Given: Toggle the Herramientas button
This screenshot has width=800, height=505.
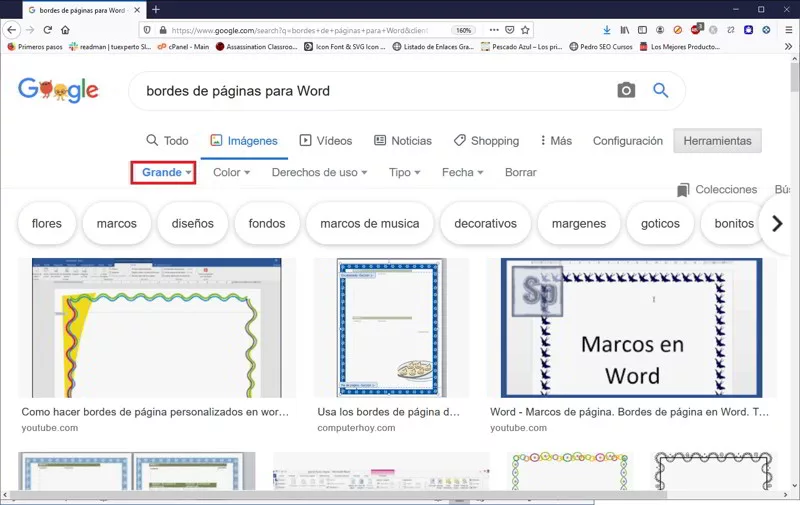Looking at the screenshot, I should coord(717,141).
